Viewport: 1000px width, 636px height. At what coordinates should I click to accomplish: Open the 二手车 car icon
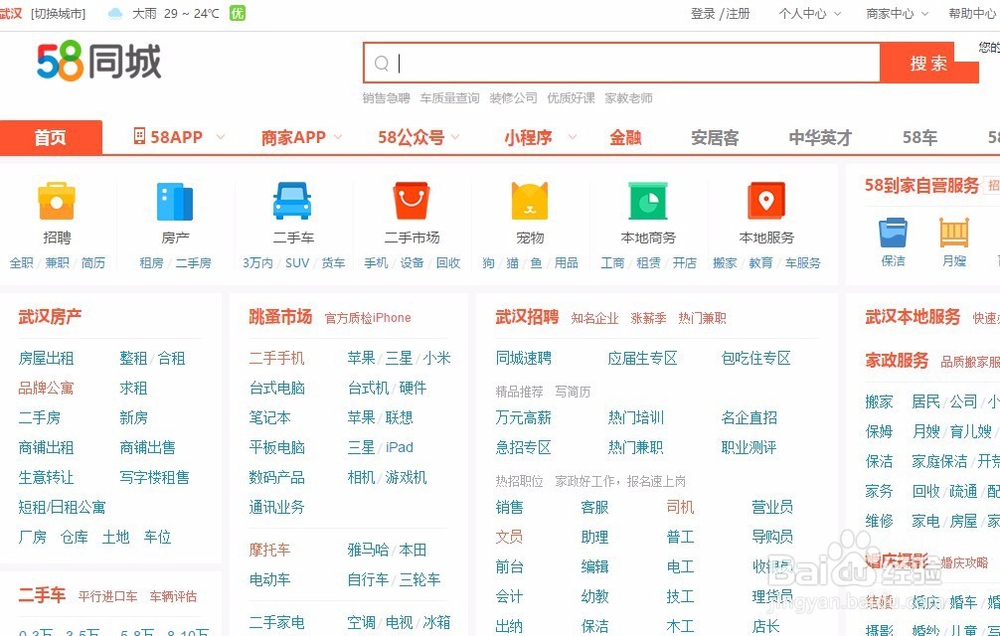pyautogui.click(x=293, y=201)
